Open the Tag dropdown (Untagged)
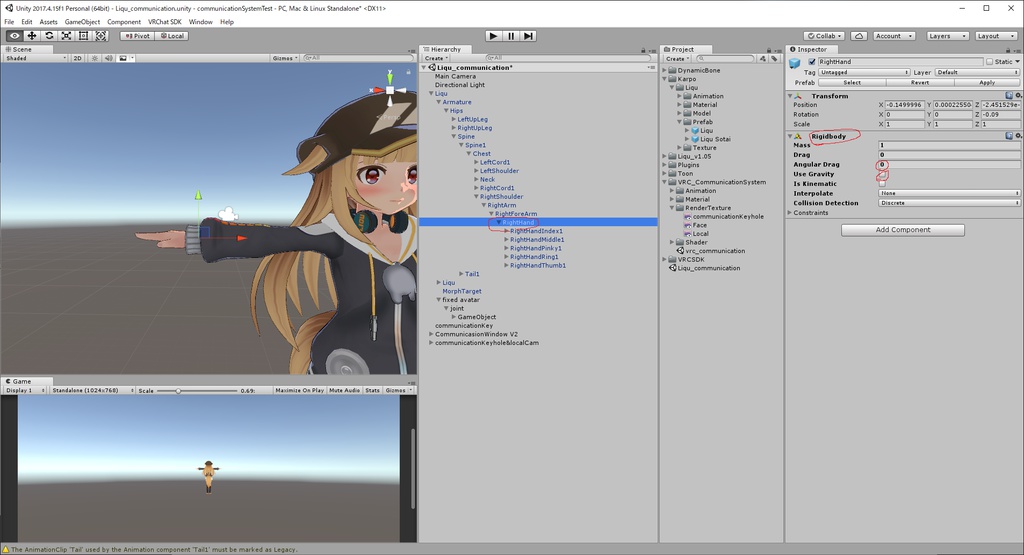The image size is (1024, 555). [864, 72]
